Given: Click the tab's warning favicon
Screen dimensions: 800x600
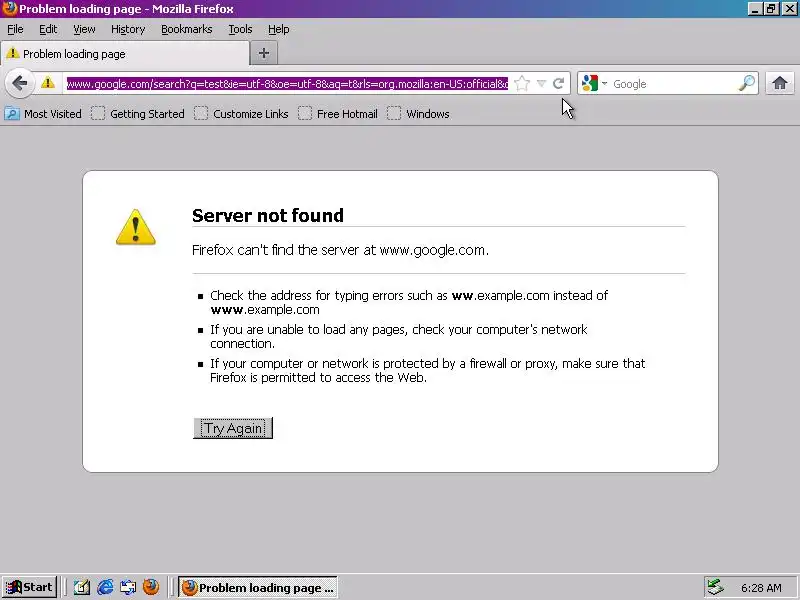Looking at the screenshot, I should coord(13,53).
